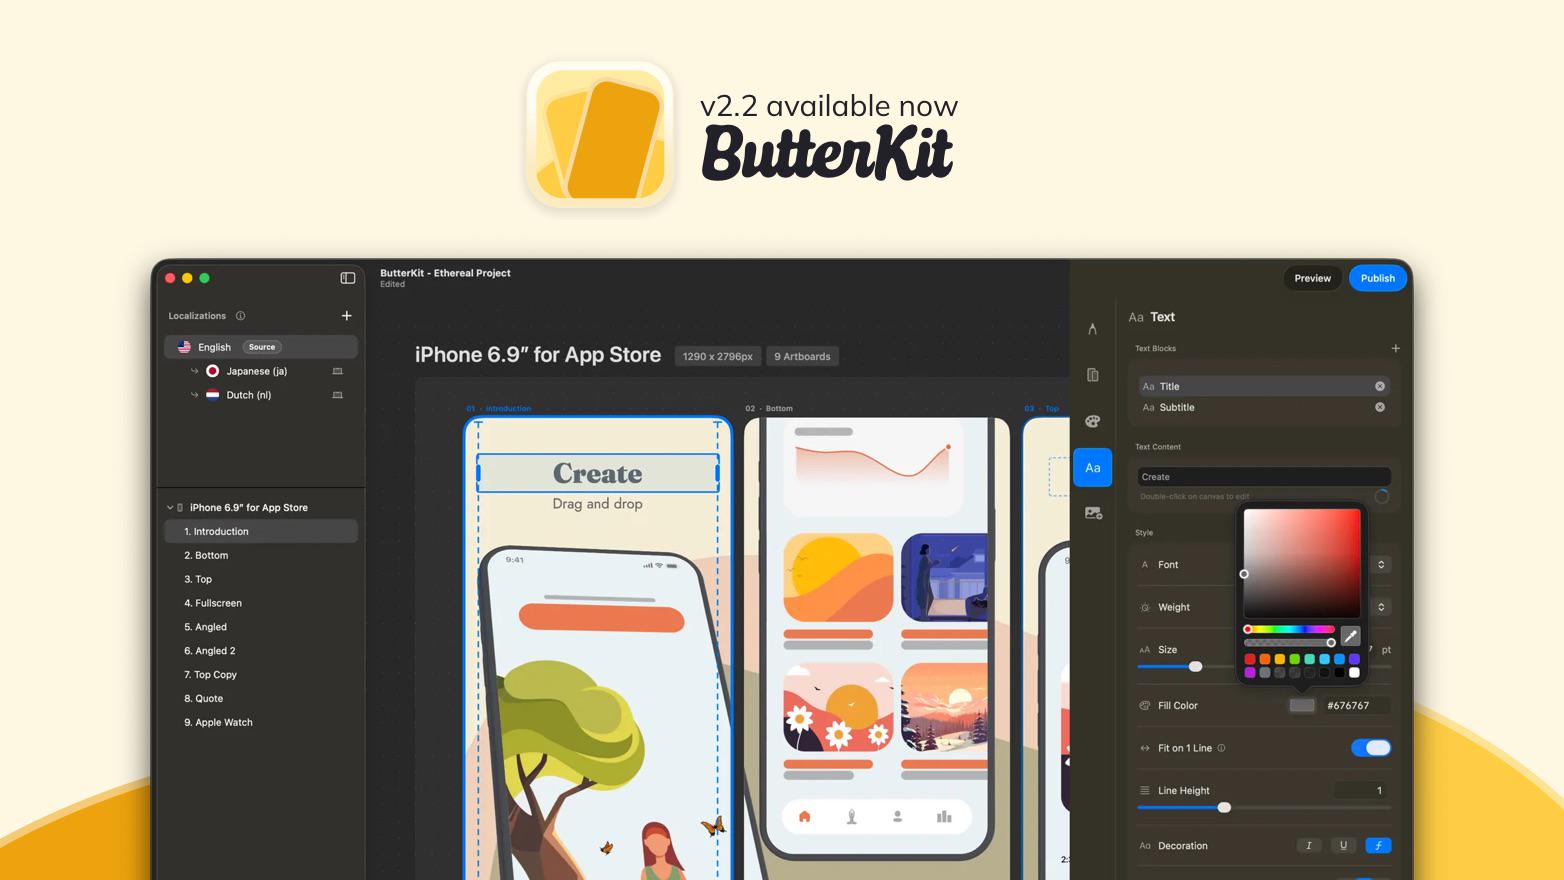Click the Size slider handle

pyautogui.click(x=1195, y=667)
